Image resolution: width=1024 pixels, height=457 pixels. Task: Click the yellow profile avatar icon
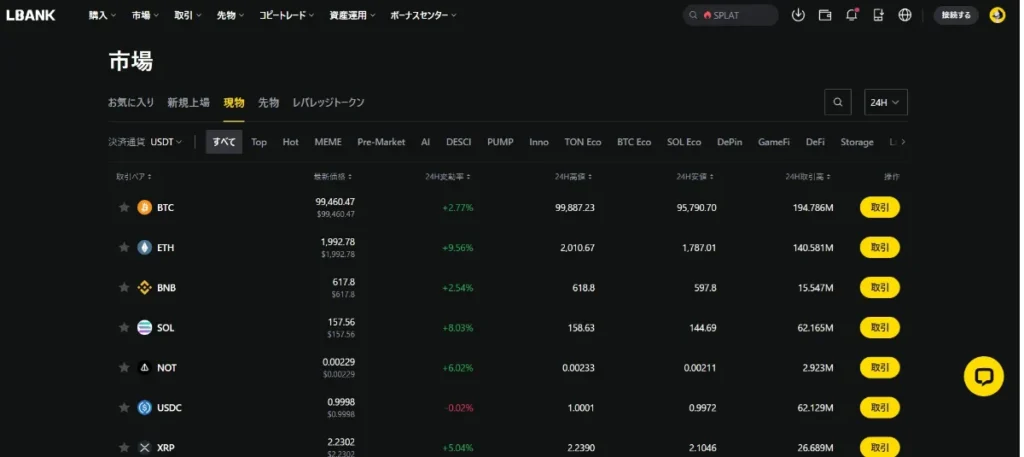(x=997, y=15)
